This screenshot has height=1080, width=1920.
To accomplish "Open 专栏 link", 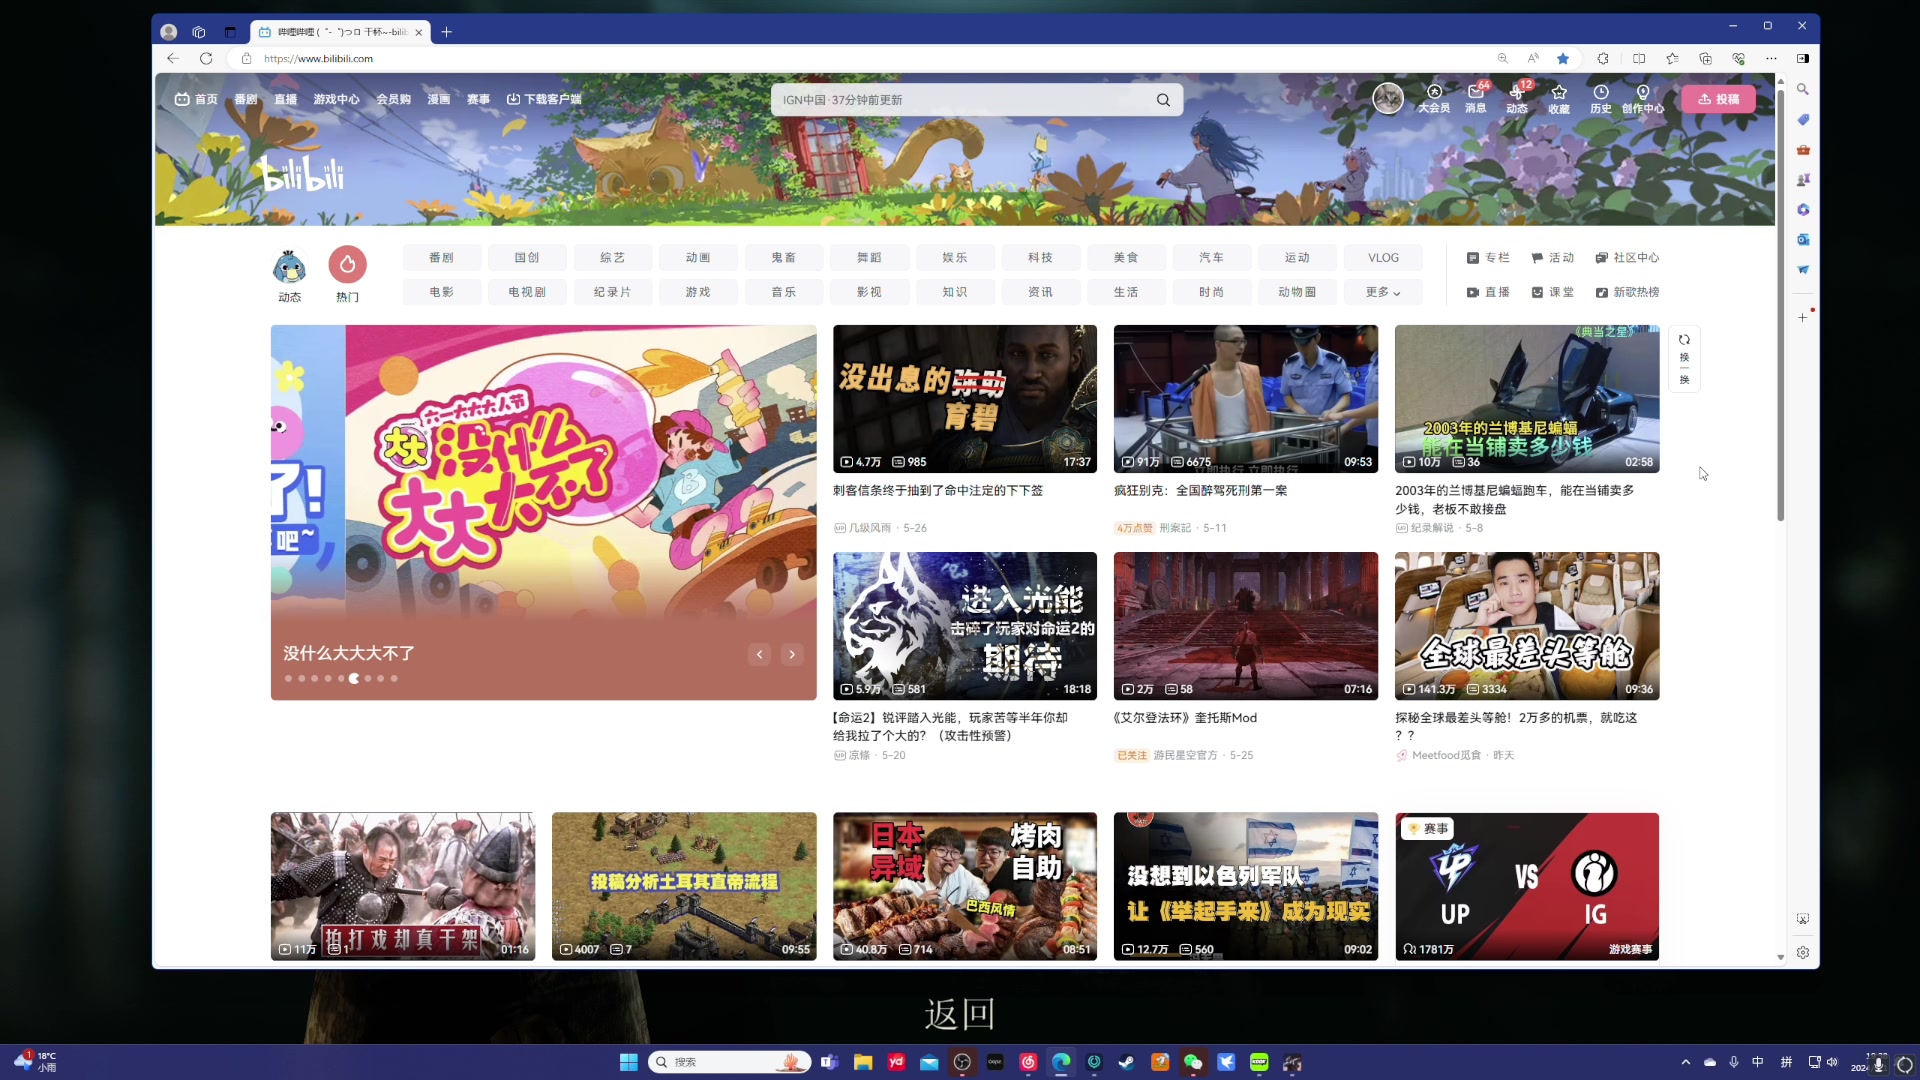I will 1488,258.
